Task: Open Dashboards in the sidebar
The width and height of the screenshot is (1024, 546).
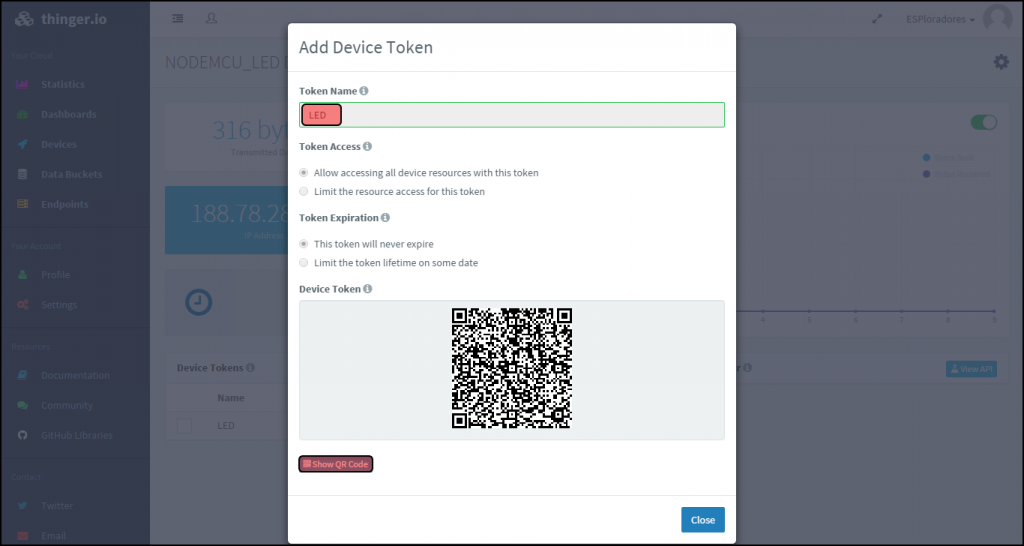Action: (x=69, y=114)
